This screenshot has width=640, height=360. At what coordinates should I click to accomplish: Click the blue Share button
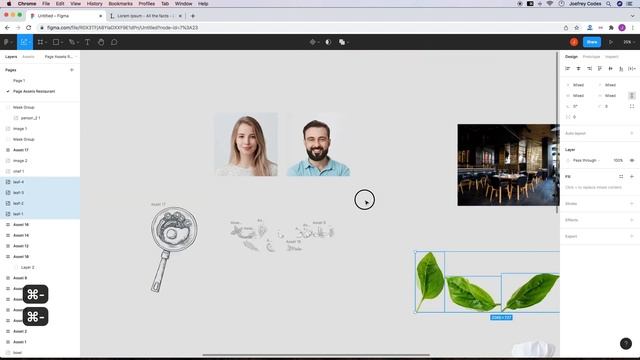pyautogui.click(x=592, y=42)
